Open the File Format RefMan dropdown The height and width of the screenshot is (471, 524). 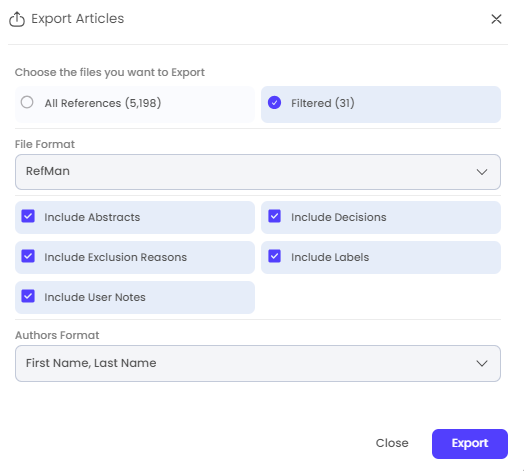pyautogui.click(x=258, y=172)
